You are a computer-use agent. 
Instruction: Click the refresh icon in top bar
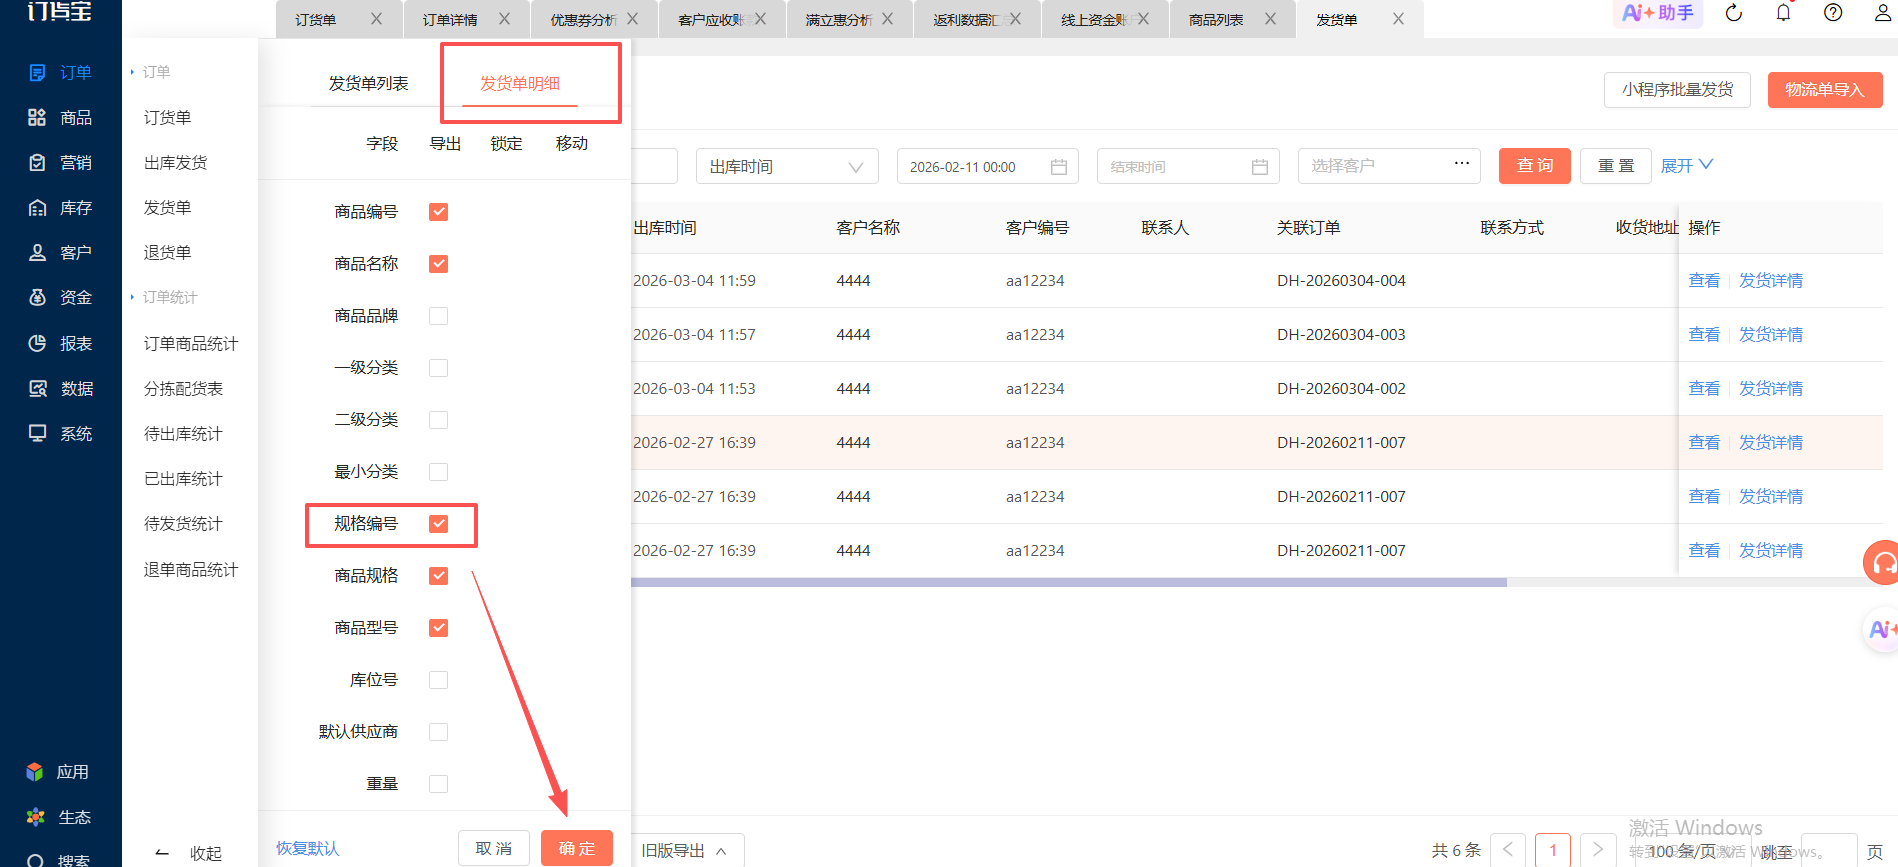(x=1734, y=13)
